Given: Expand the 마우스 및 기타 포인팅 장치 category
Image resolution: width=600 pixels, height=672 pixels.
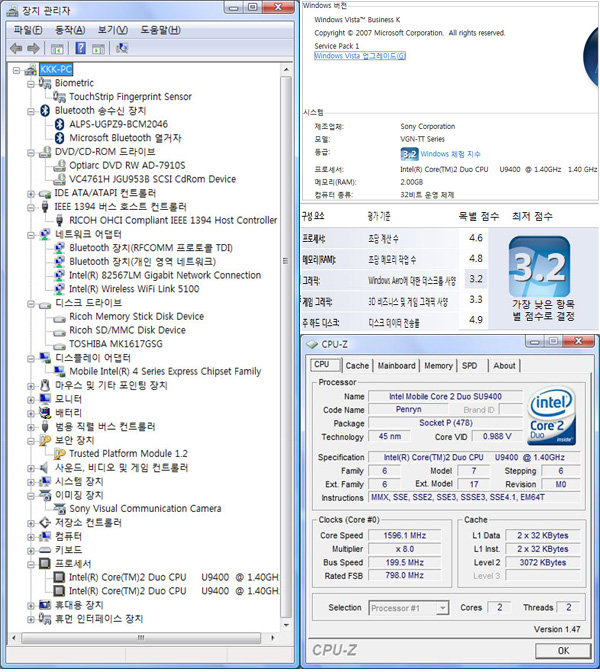Looking at the screenshot, I should pos(31,386).
